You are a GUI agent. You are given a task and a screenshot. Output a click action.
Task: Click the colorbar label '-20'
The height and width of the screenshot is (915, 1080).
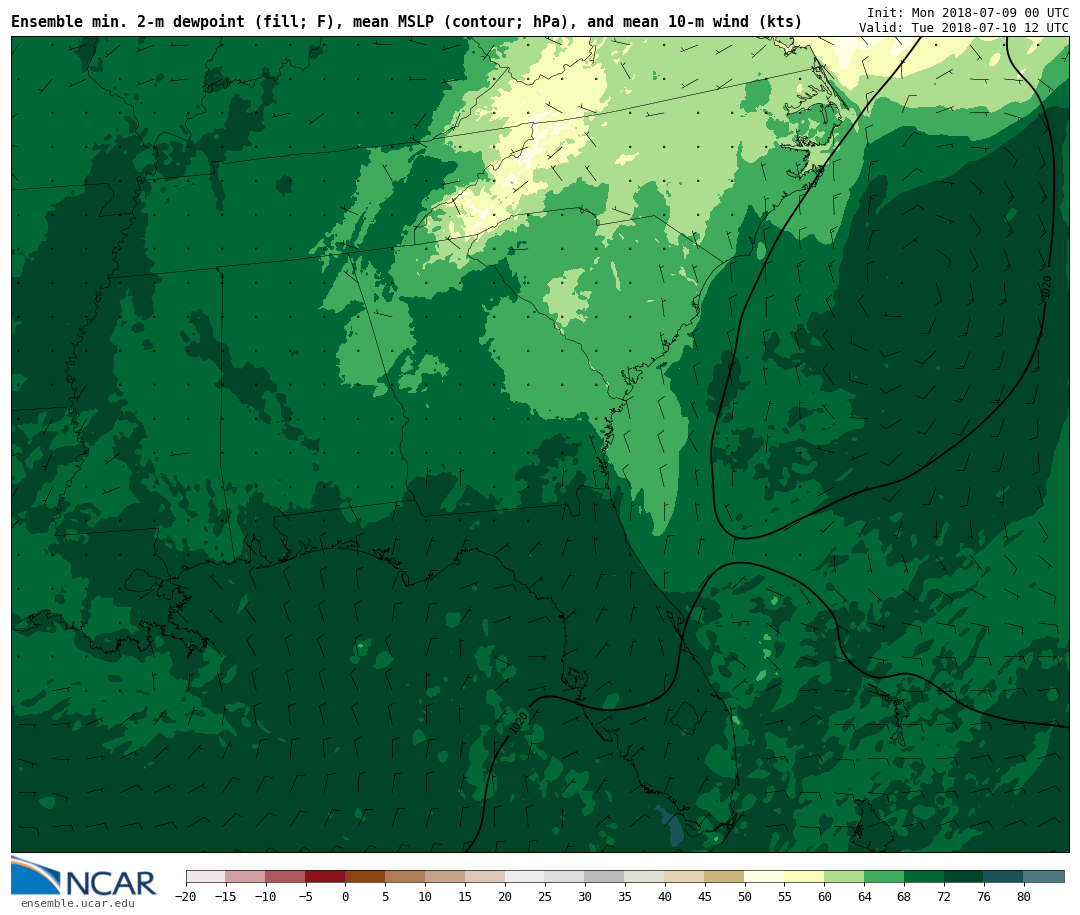(186, 896)
